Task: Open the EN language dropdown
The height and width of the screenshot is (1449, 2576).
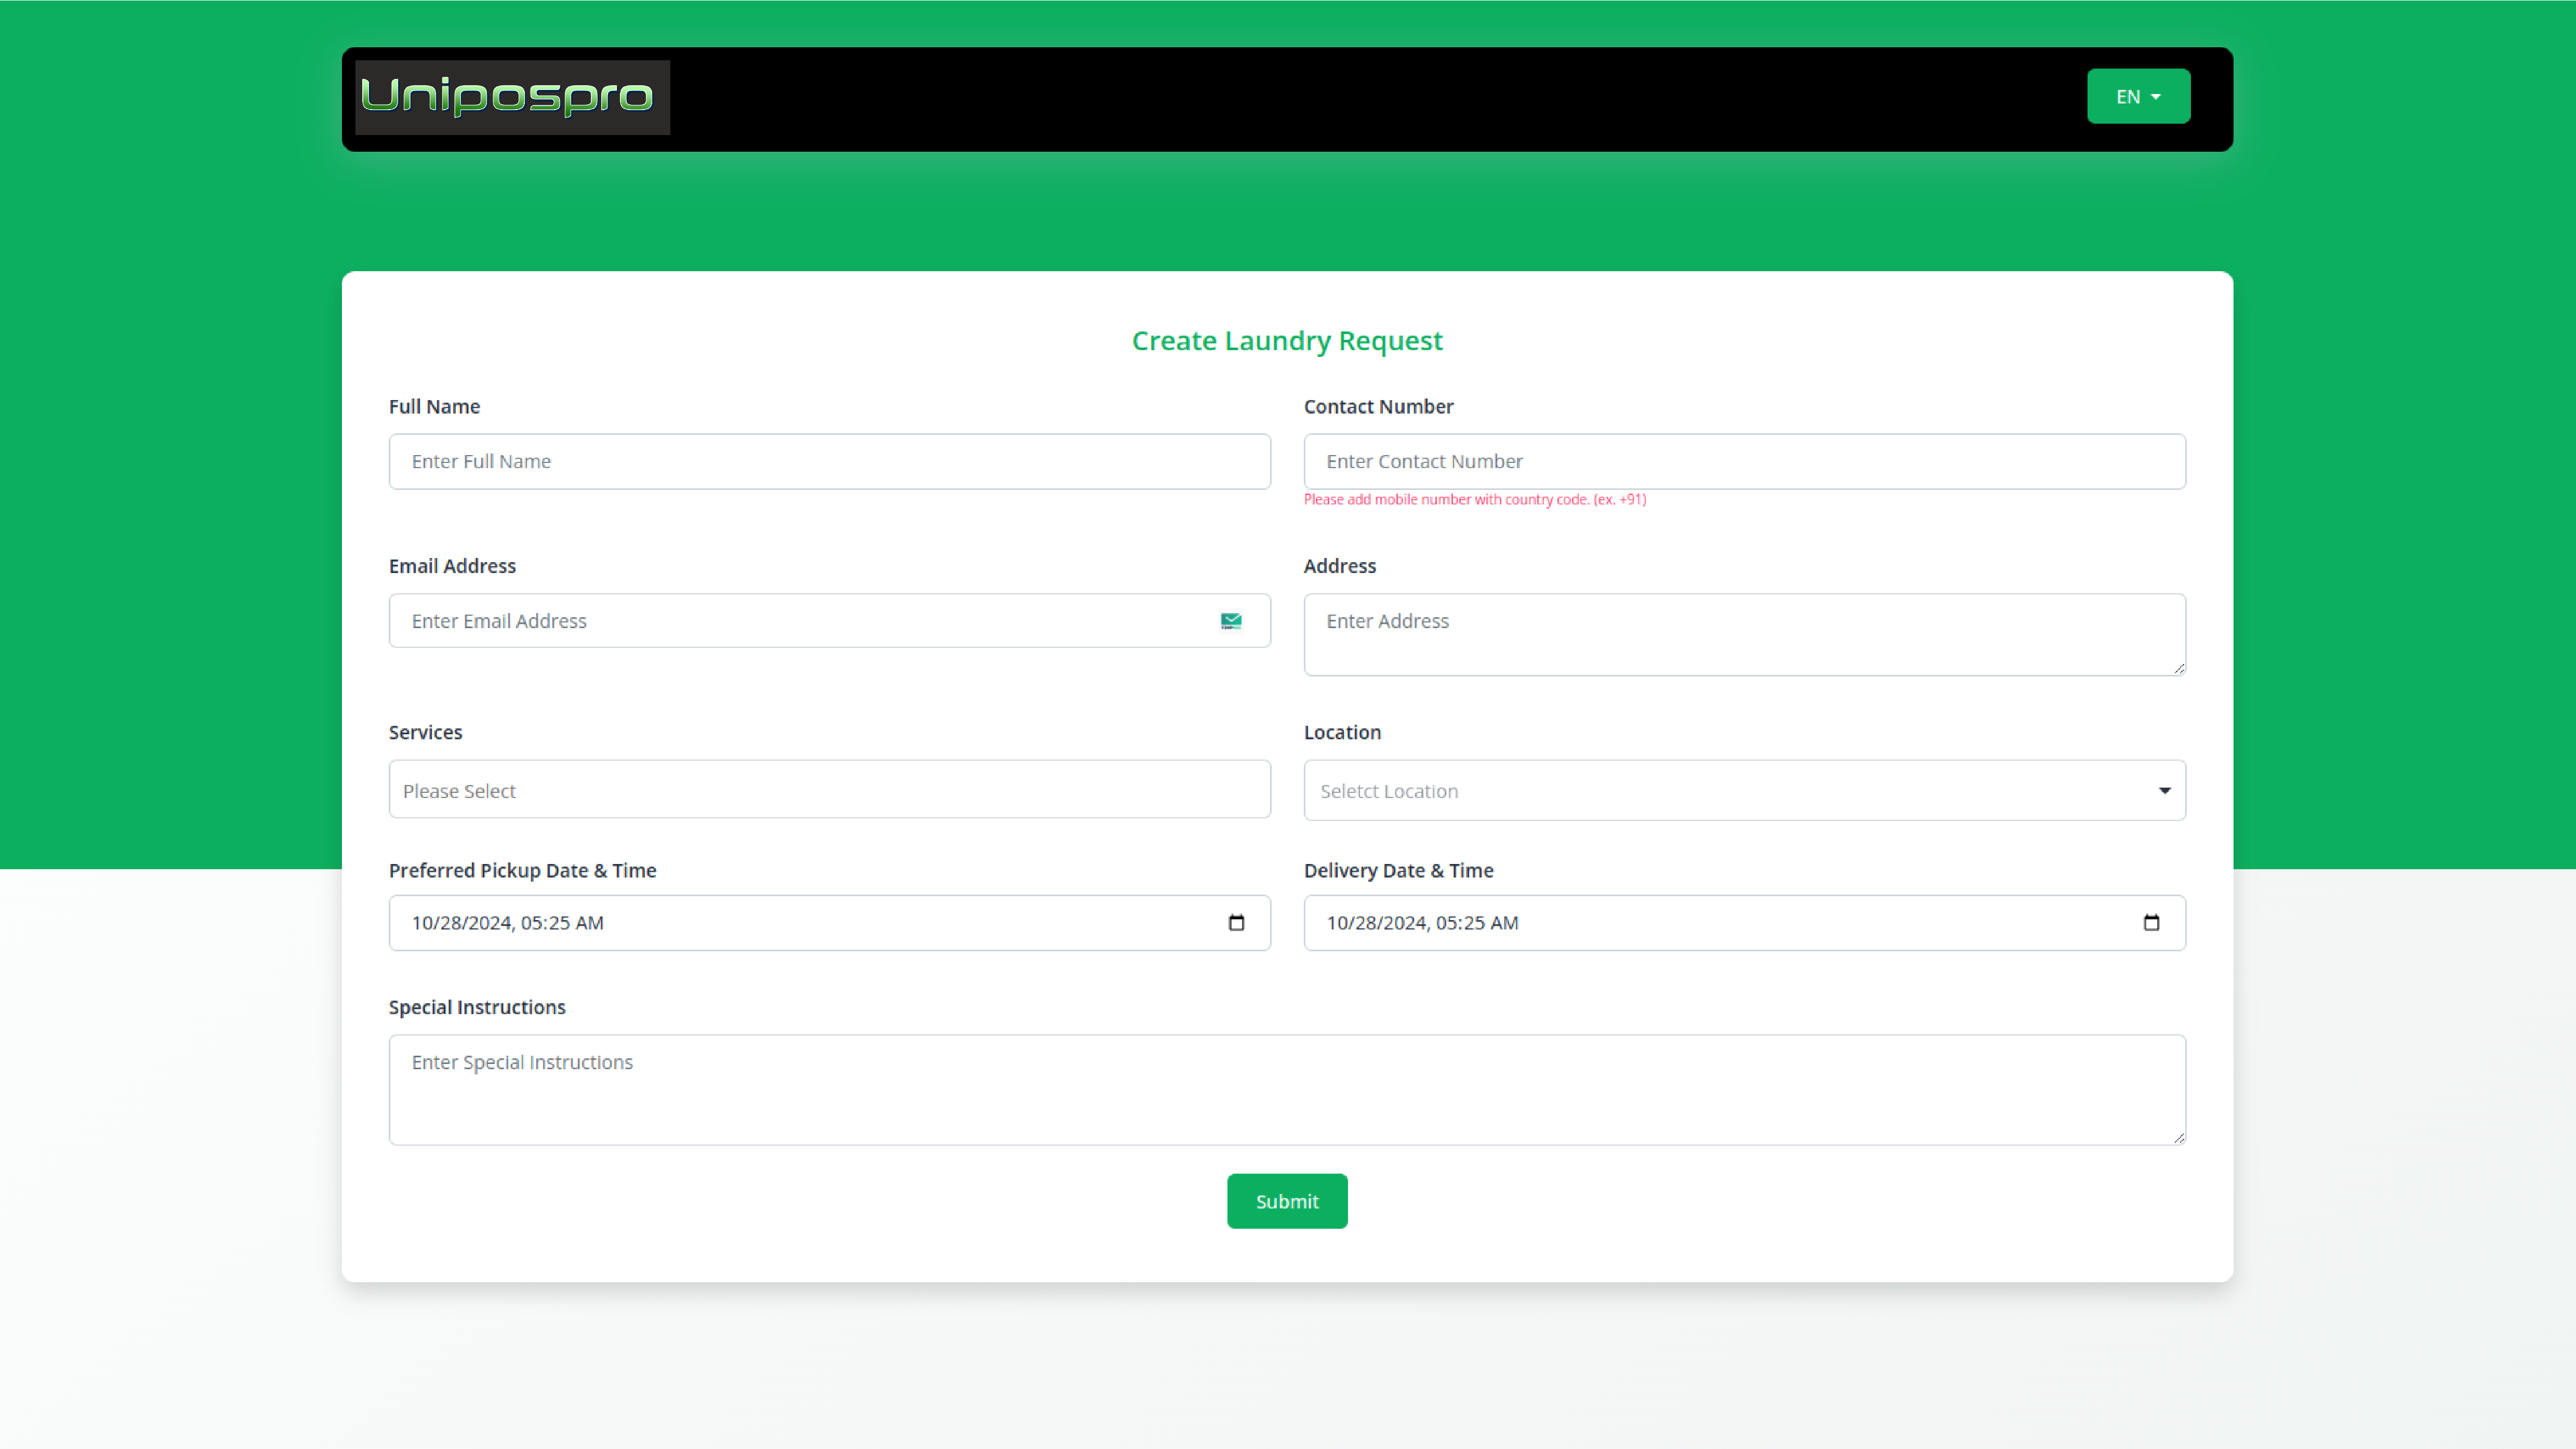Action: coord(2138,97)
